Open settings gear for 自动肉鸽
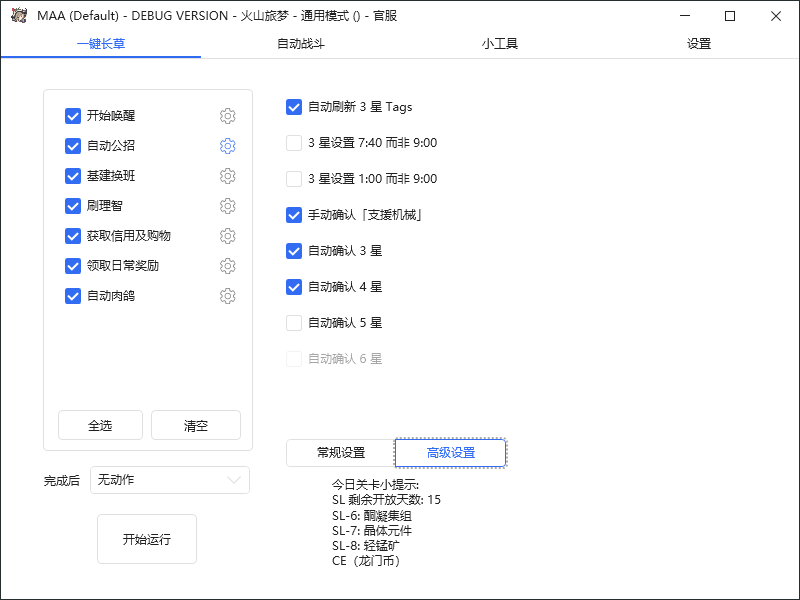This screenshot has height=600, width=800. click(227, 296)
